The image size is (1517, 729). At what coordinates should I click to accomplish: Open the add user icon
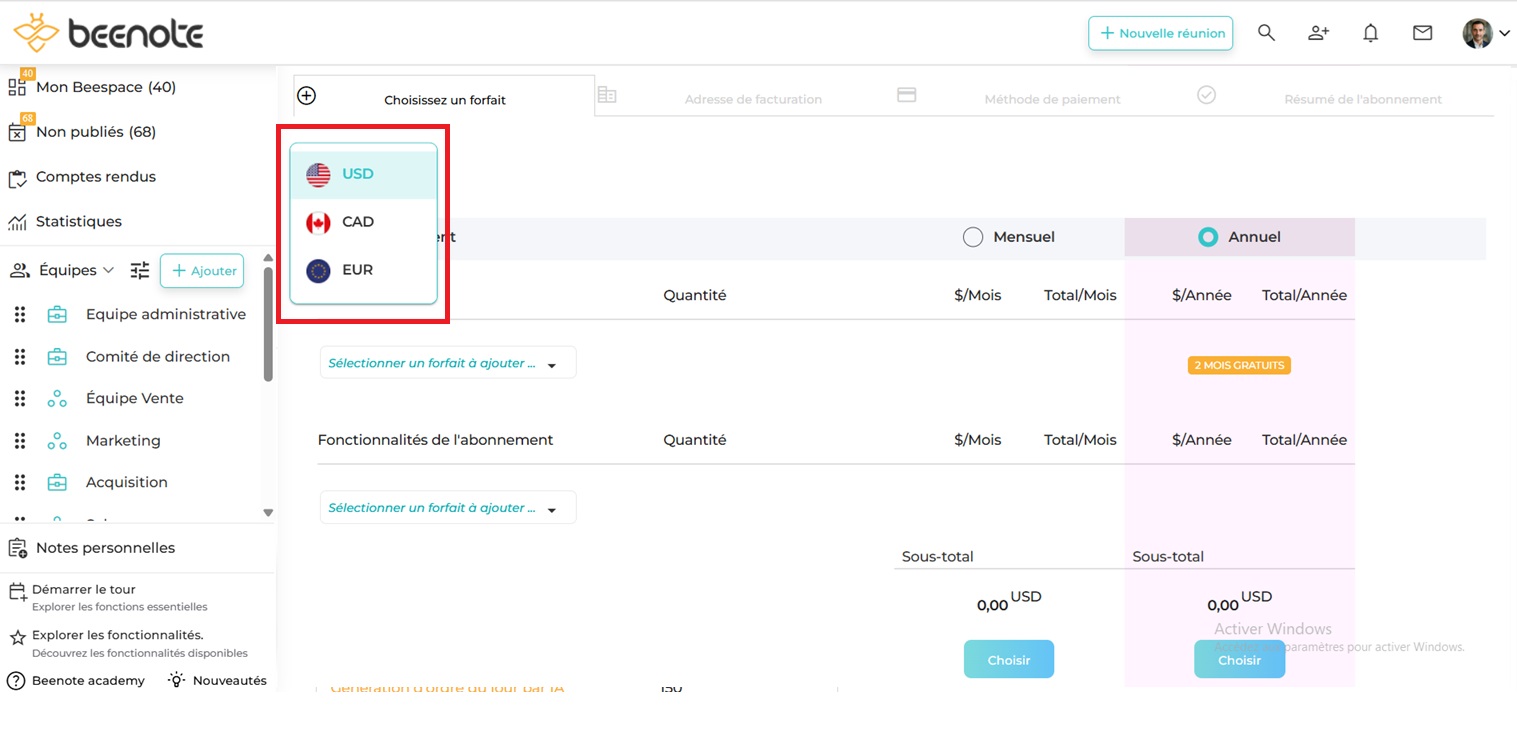pyautogui.click(x=1318, y=33)
